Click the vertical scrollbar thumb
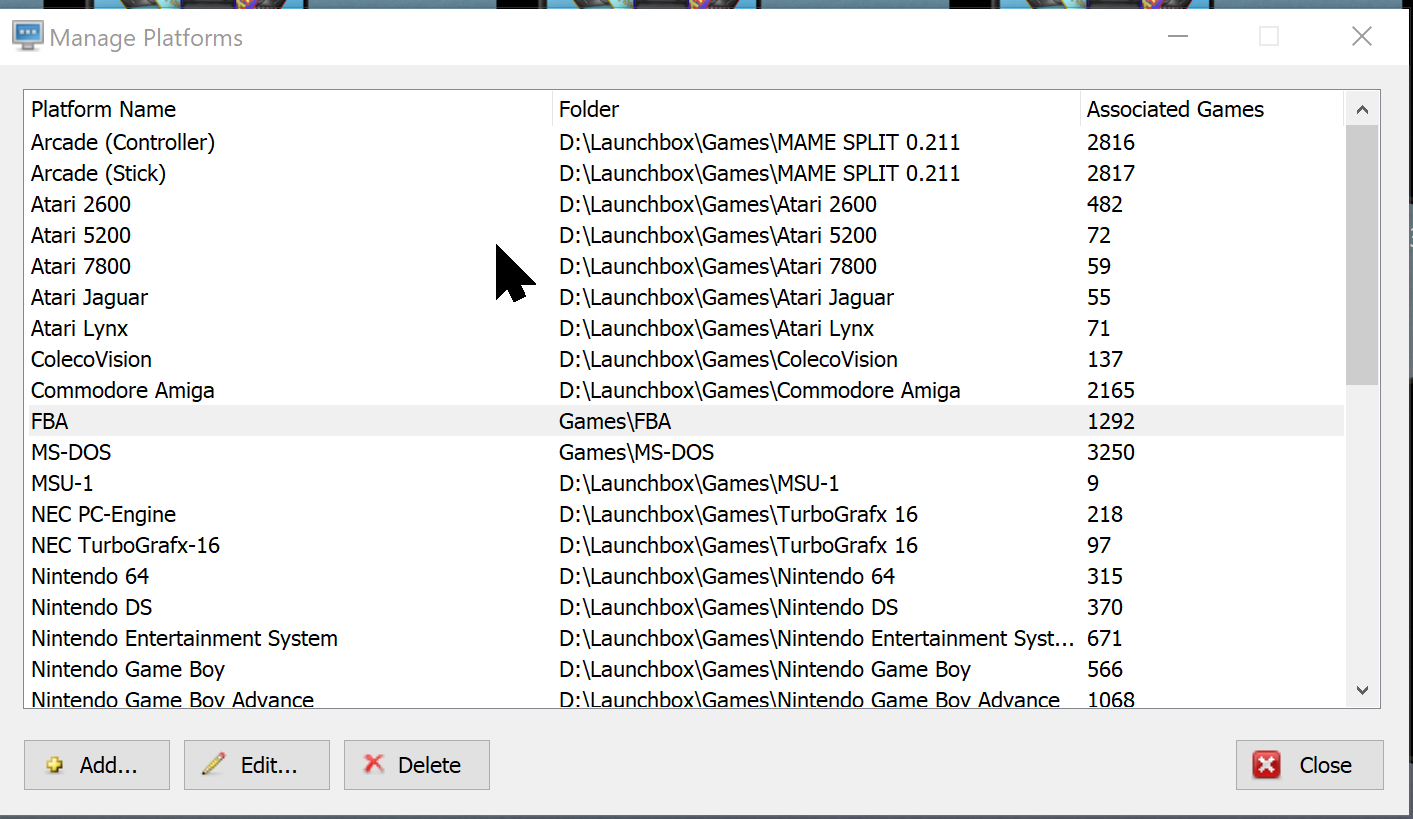1413x819 pixels. coord(1362,255)
